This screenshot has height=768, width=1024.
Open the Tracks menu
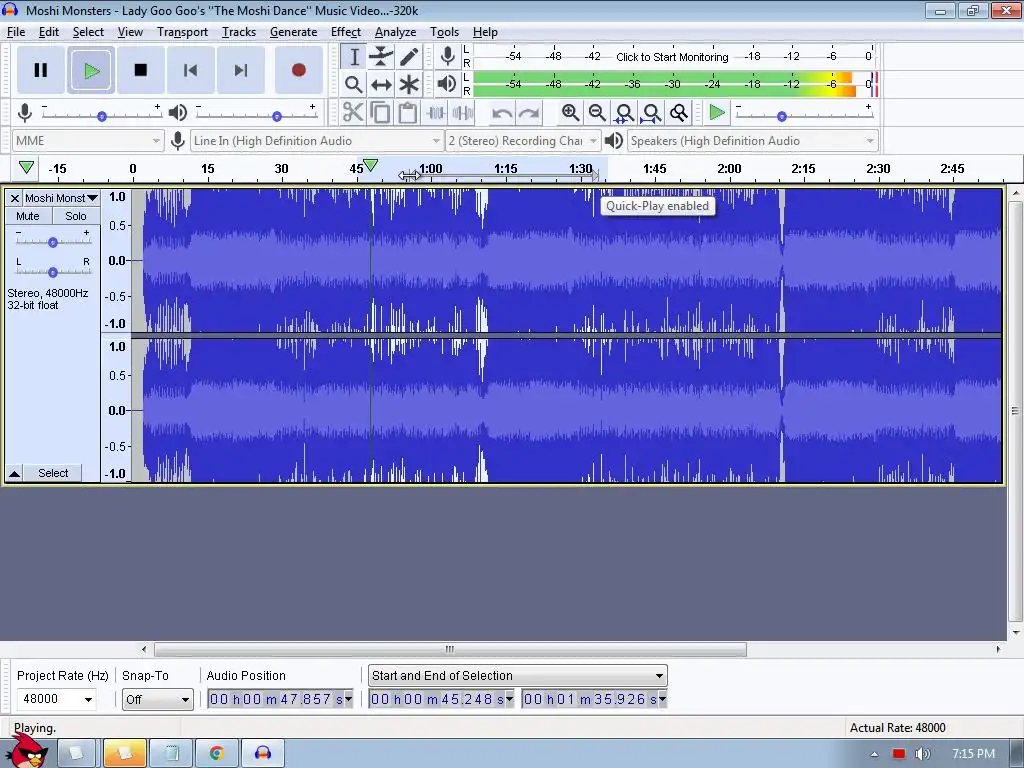pyautogui.click(x=238, y=32)
